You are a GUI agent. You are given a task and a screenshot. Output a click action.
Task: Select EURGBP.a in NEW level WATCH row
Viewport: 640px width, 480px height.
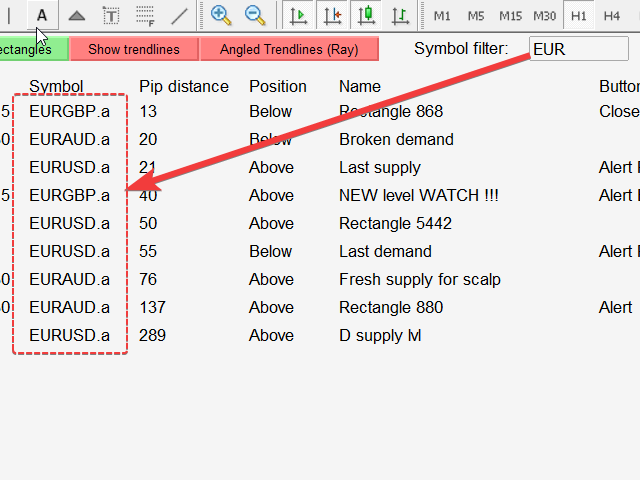tap(69, 195)
